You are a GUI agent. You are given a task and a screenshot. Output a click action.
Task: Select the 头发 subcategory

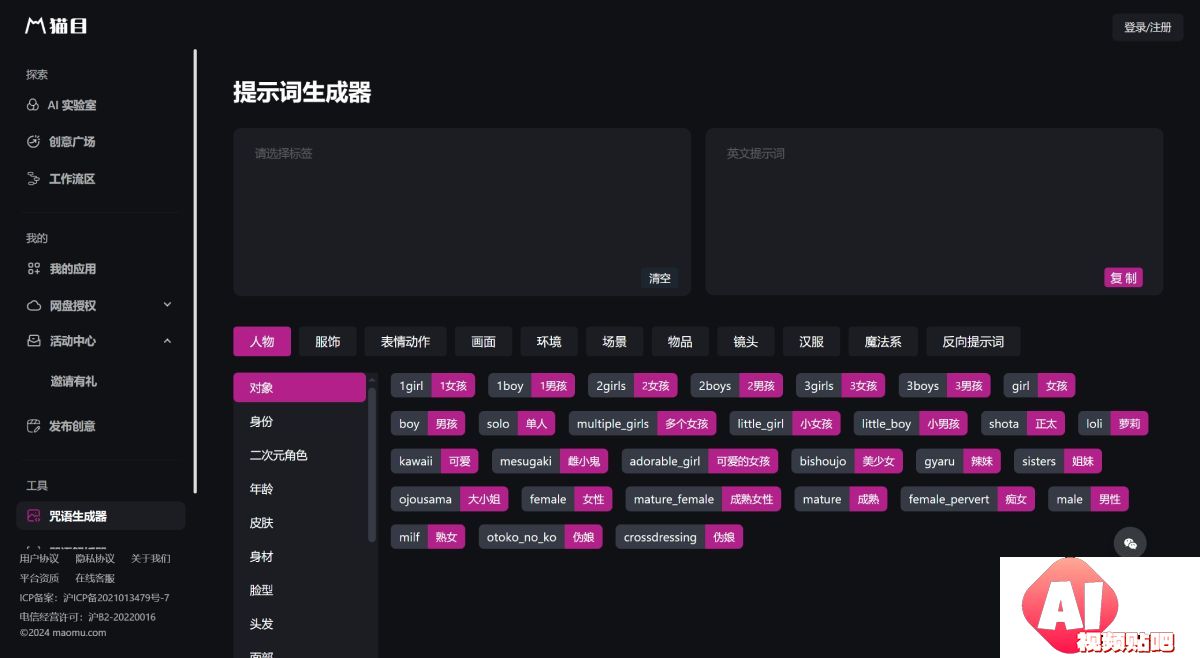[x=299, y=624]
